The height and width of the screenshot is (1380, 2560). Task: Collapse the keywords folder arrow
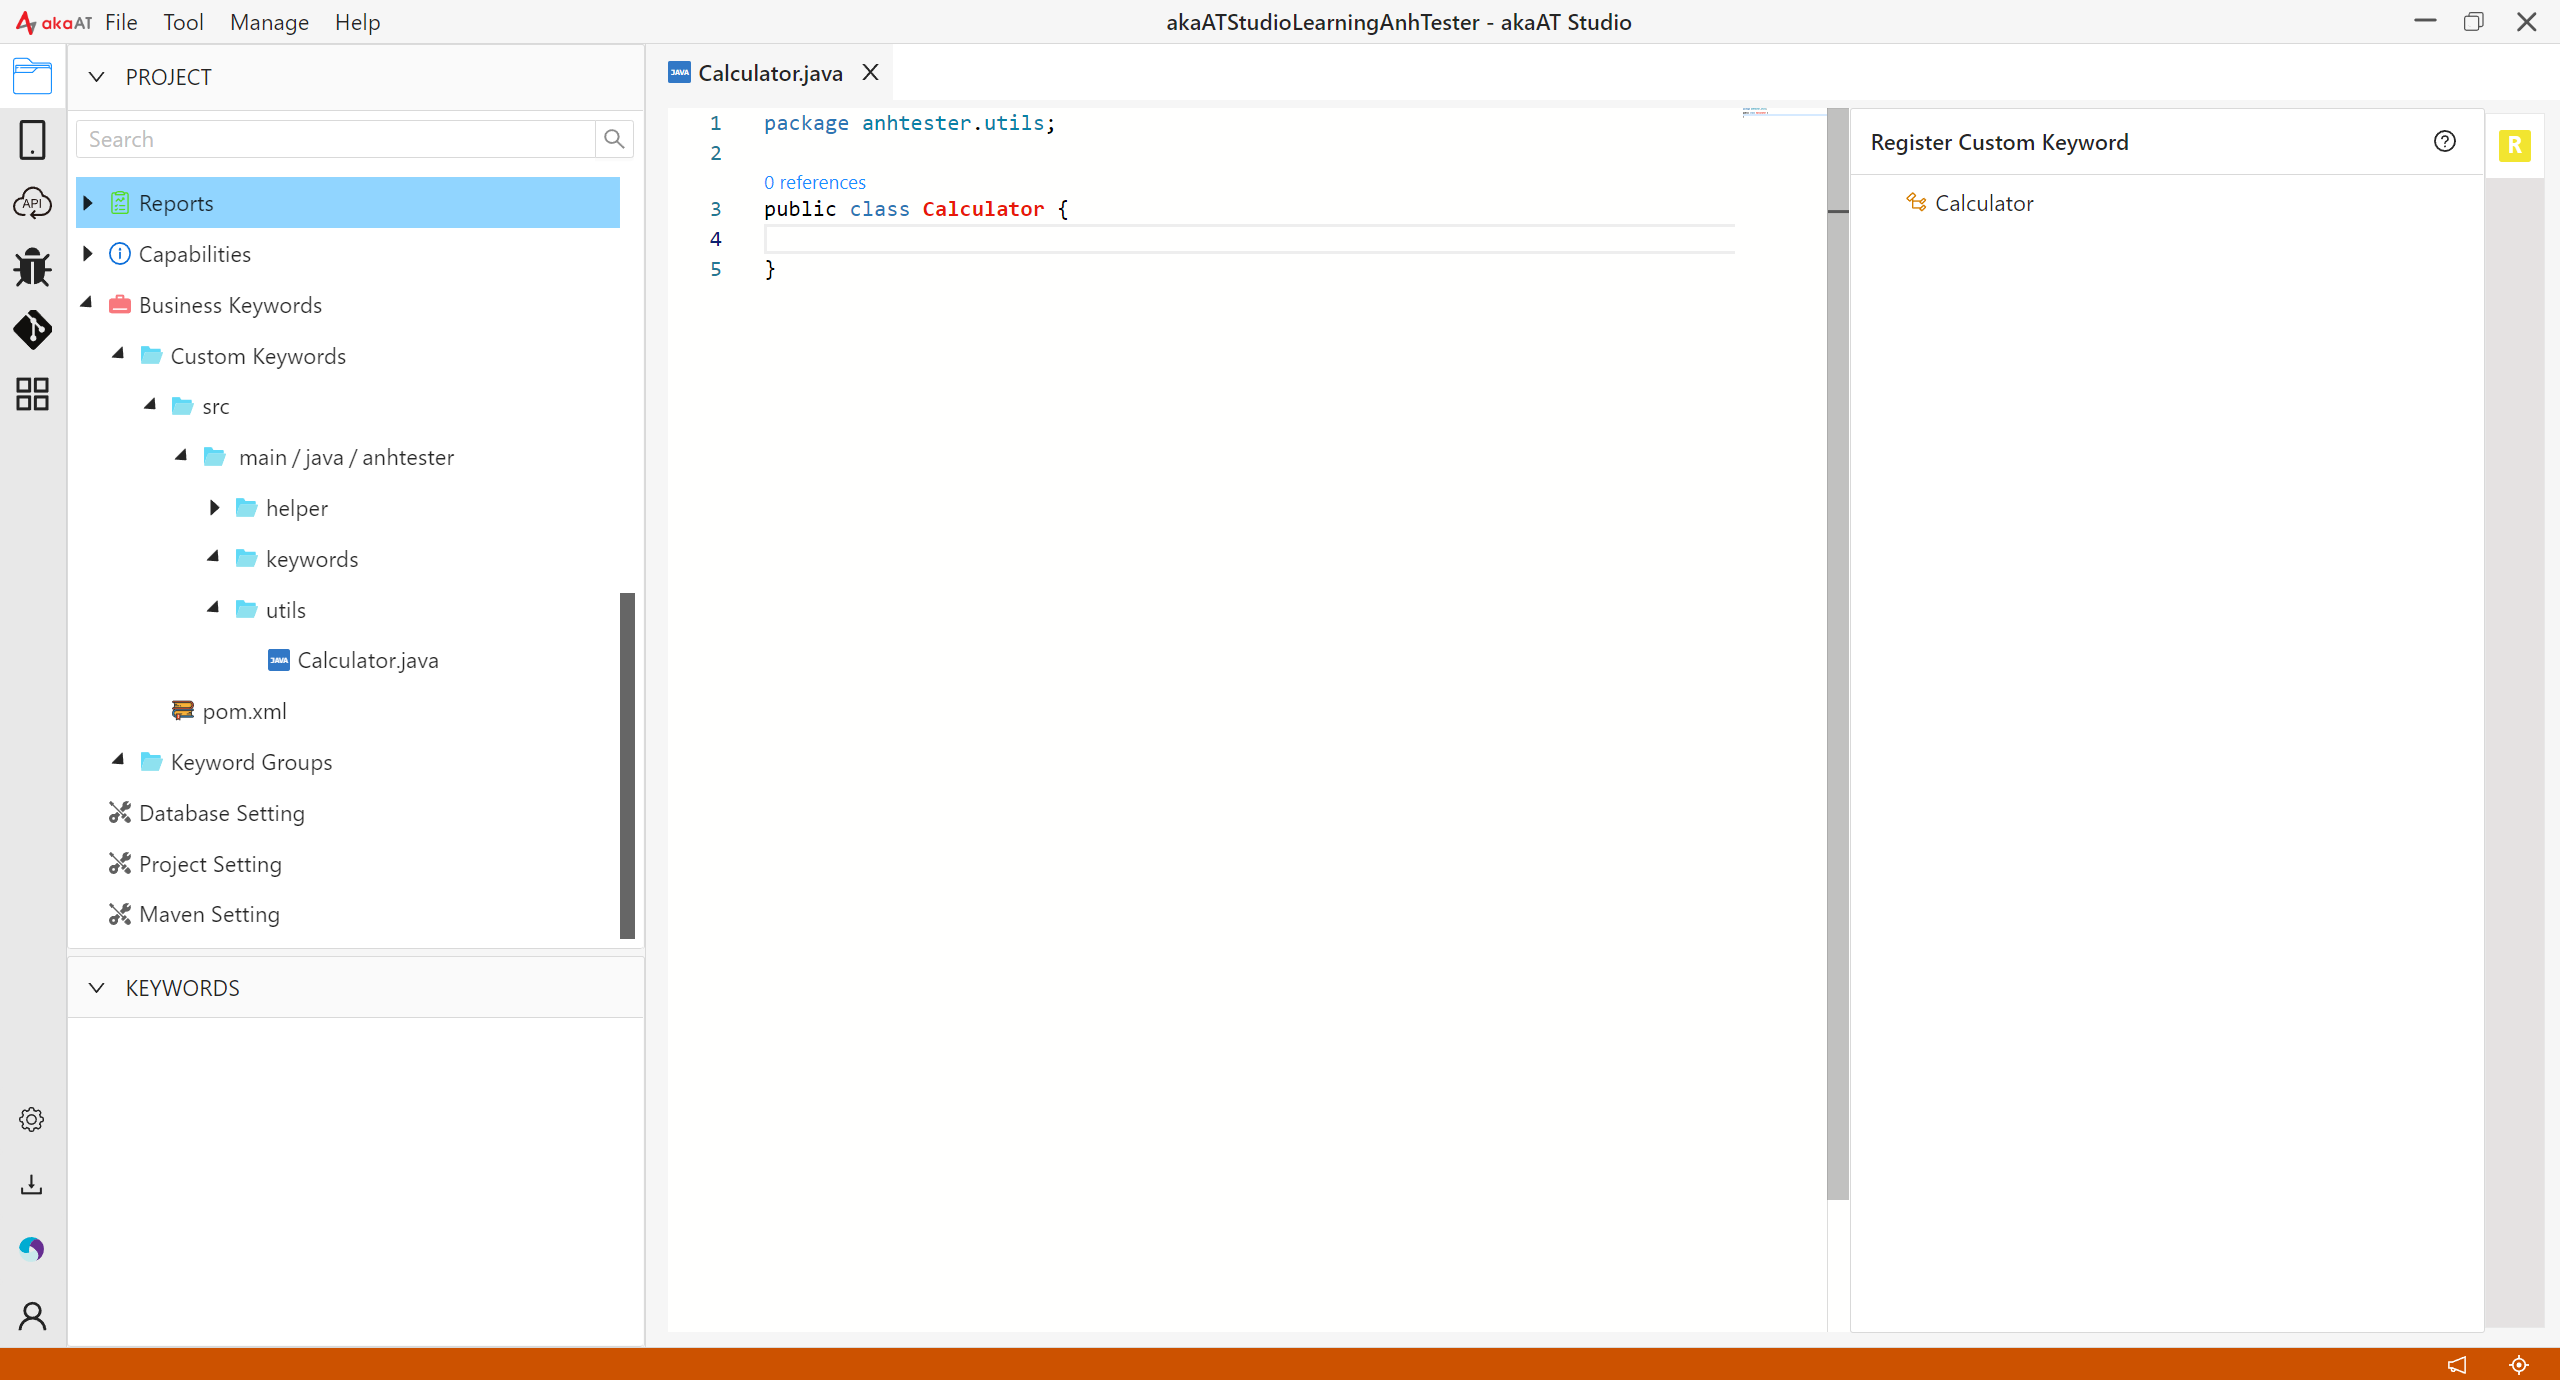tap(214, 557)
